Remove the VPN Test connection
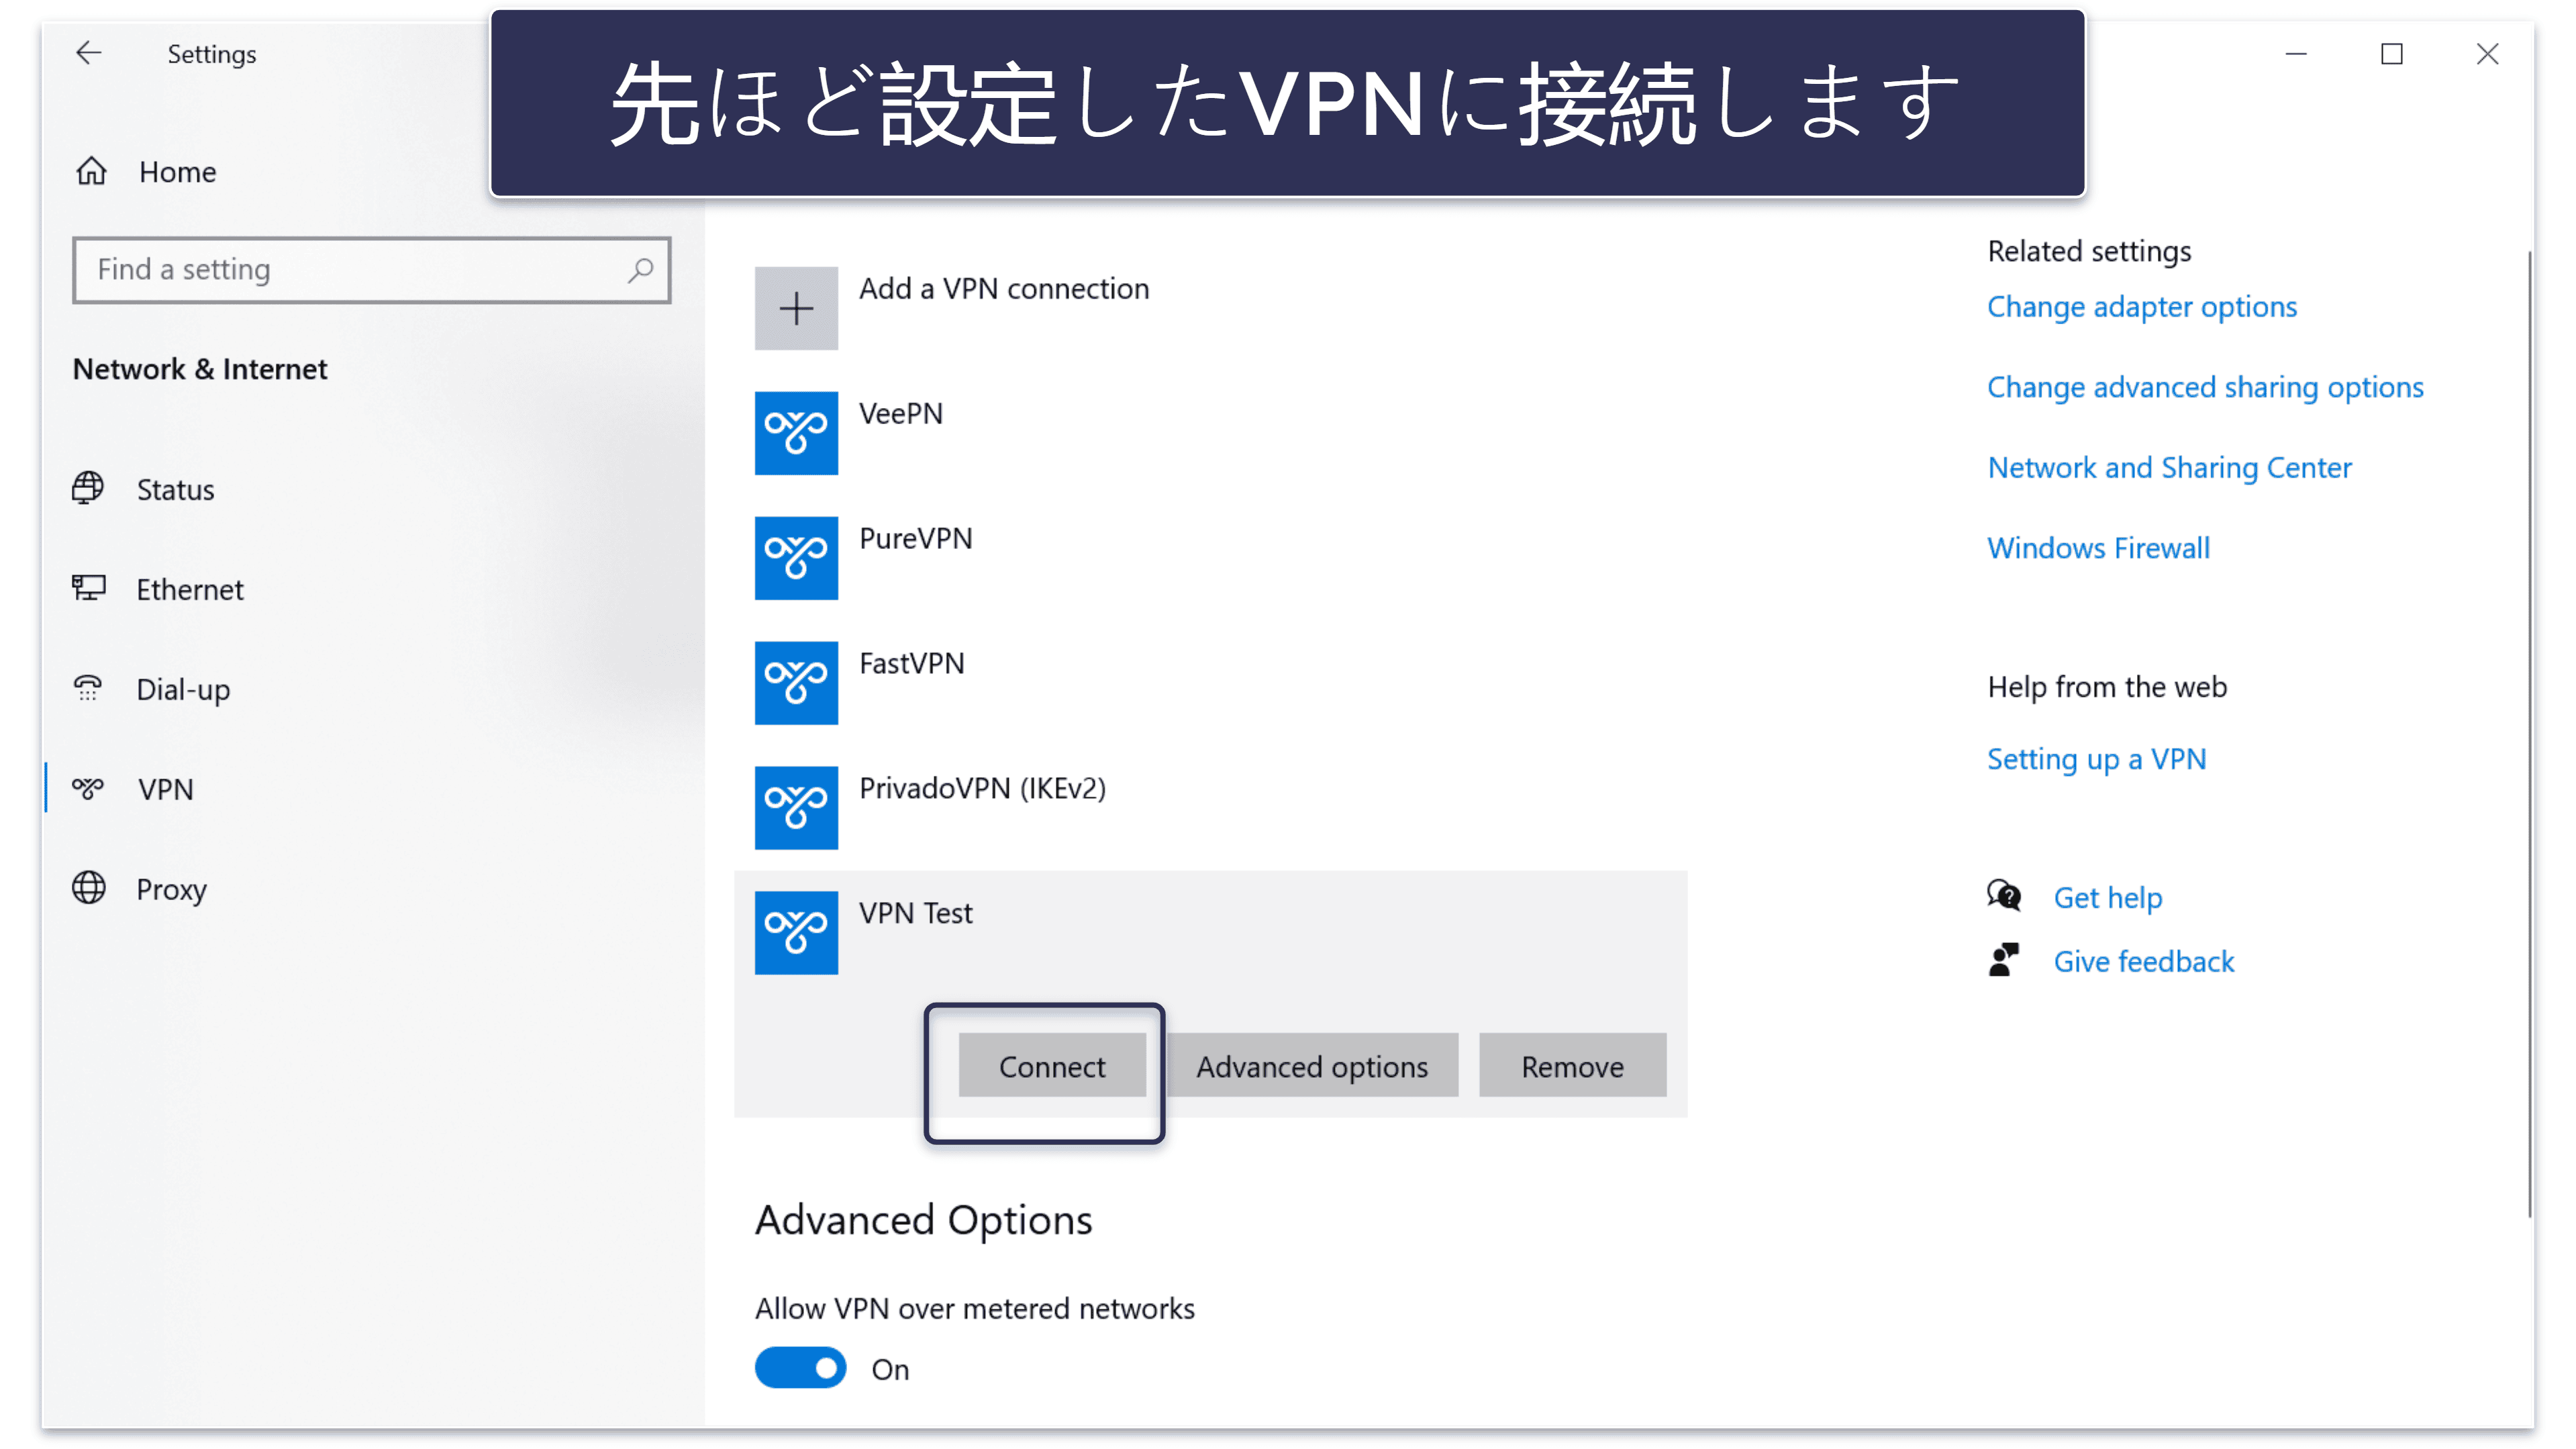The height and width of the screenshot is (1449, 2576). 1572,1066
